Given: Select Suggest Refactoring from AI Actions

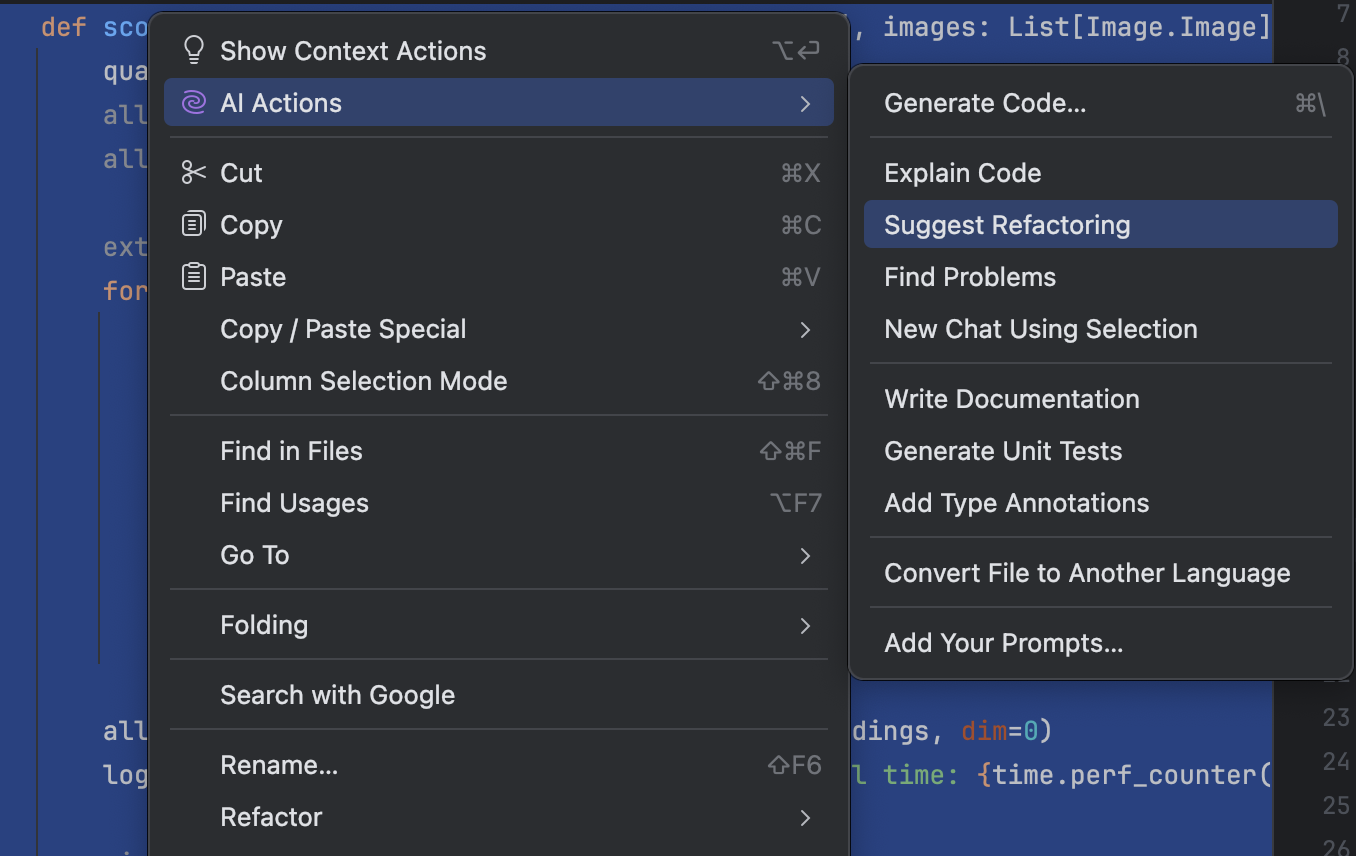Looking at the screenshot, I should pos(1007,225).
